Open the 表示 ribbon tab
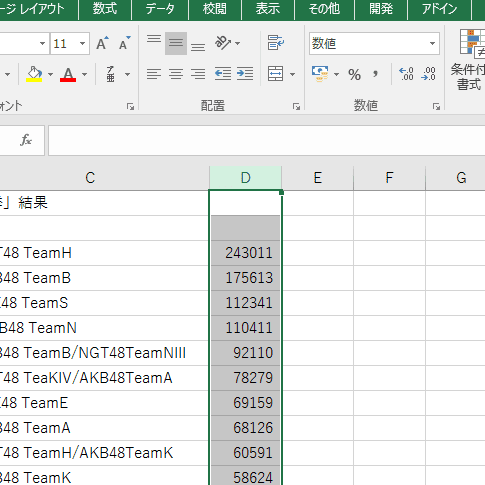This screenshot has height=485, width=485. click(268, 9)
